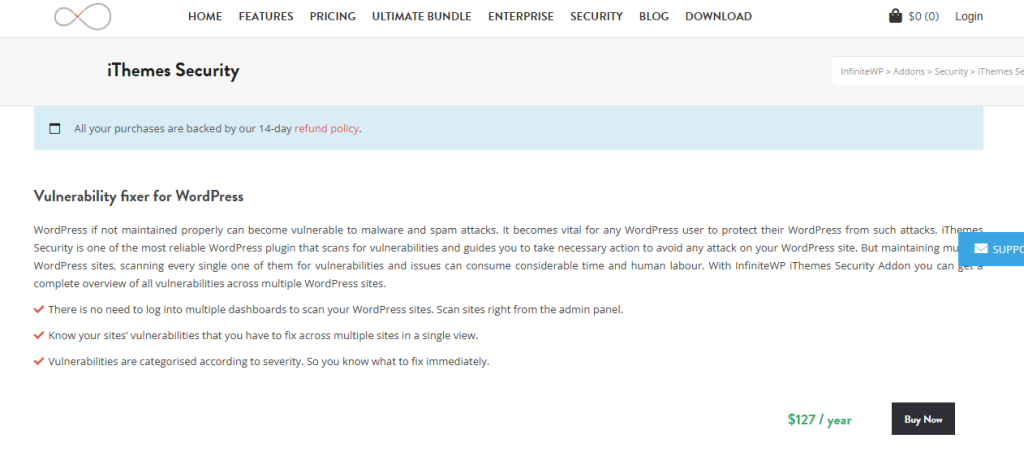1024x456 pixels.
Task: Click Addons in the breadcrumb
Action: (908, 71)
